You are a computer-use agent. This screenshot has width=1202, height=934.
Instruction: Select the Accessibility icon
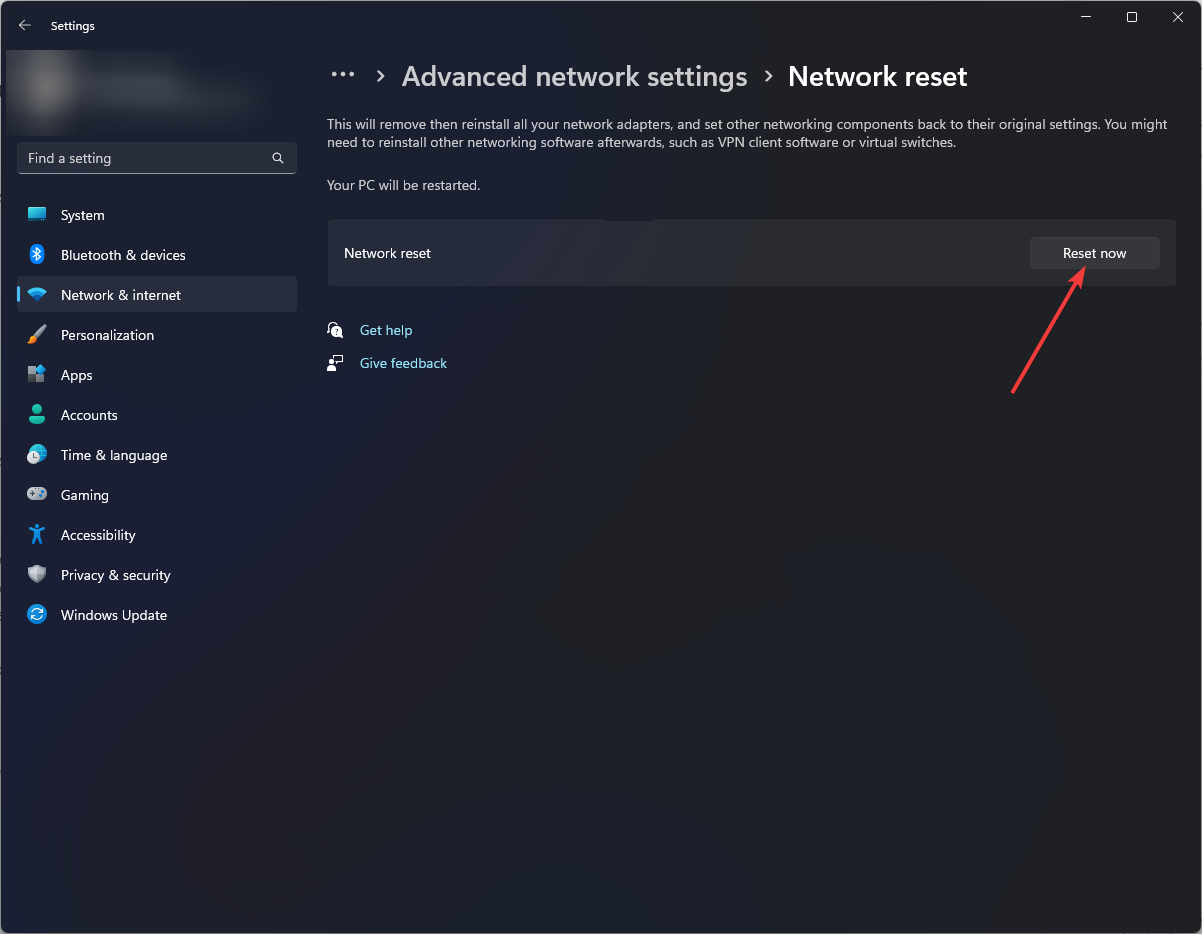point(36,534)
